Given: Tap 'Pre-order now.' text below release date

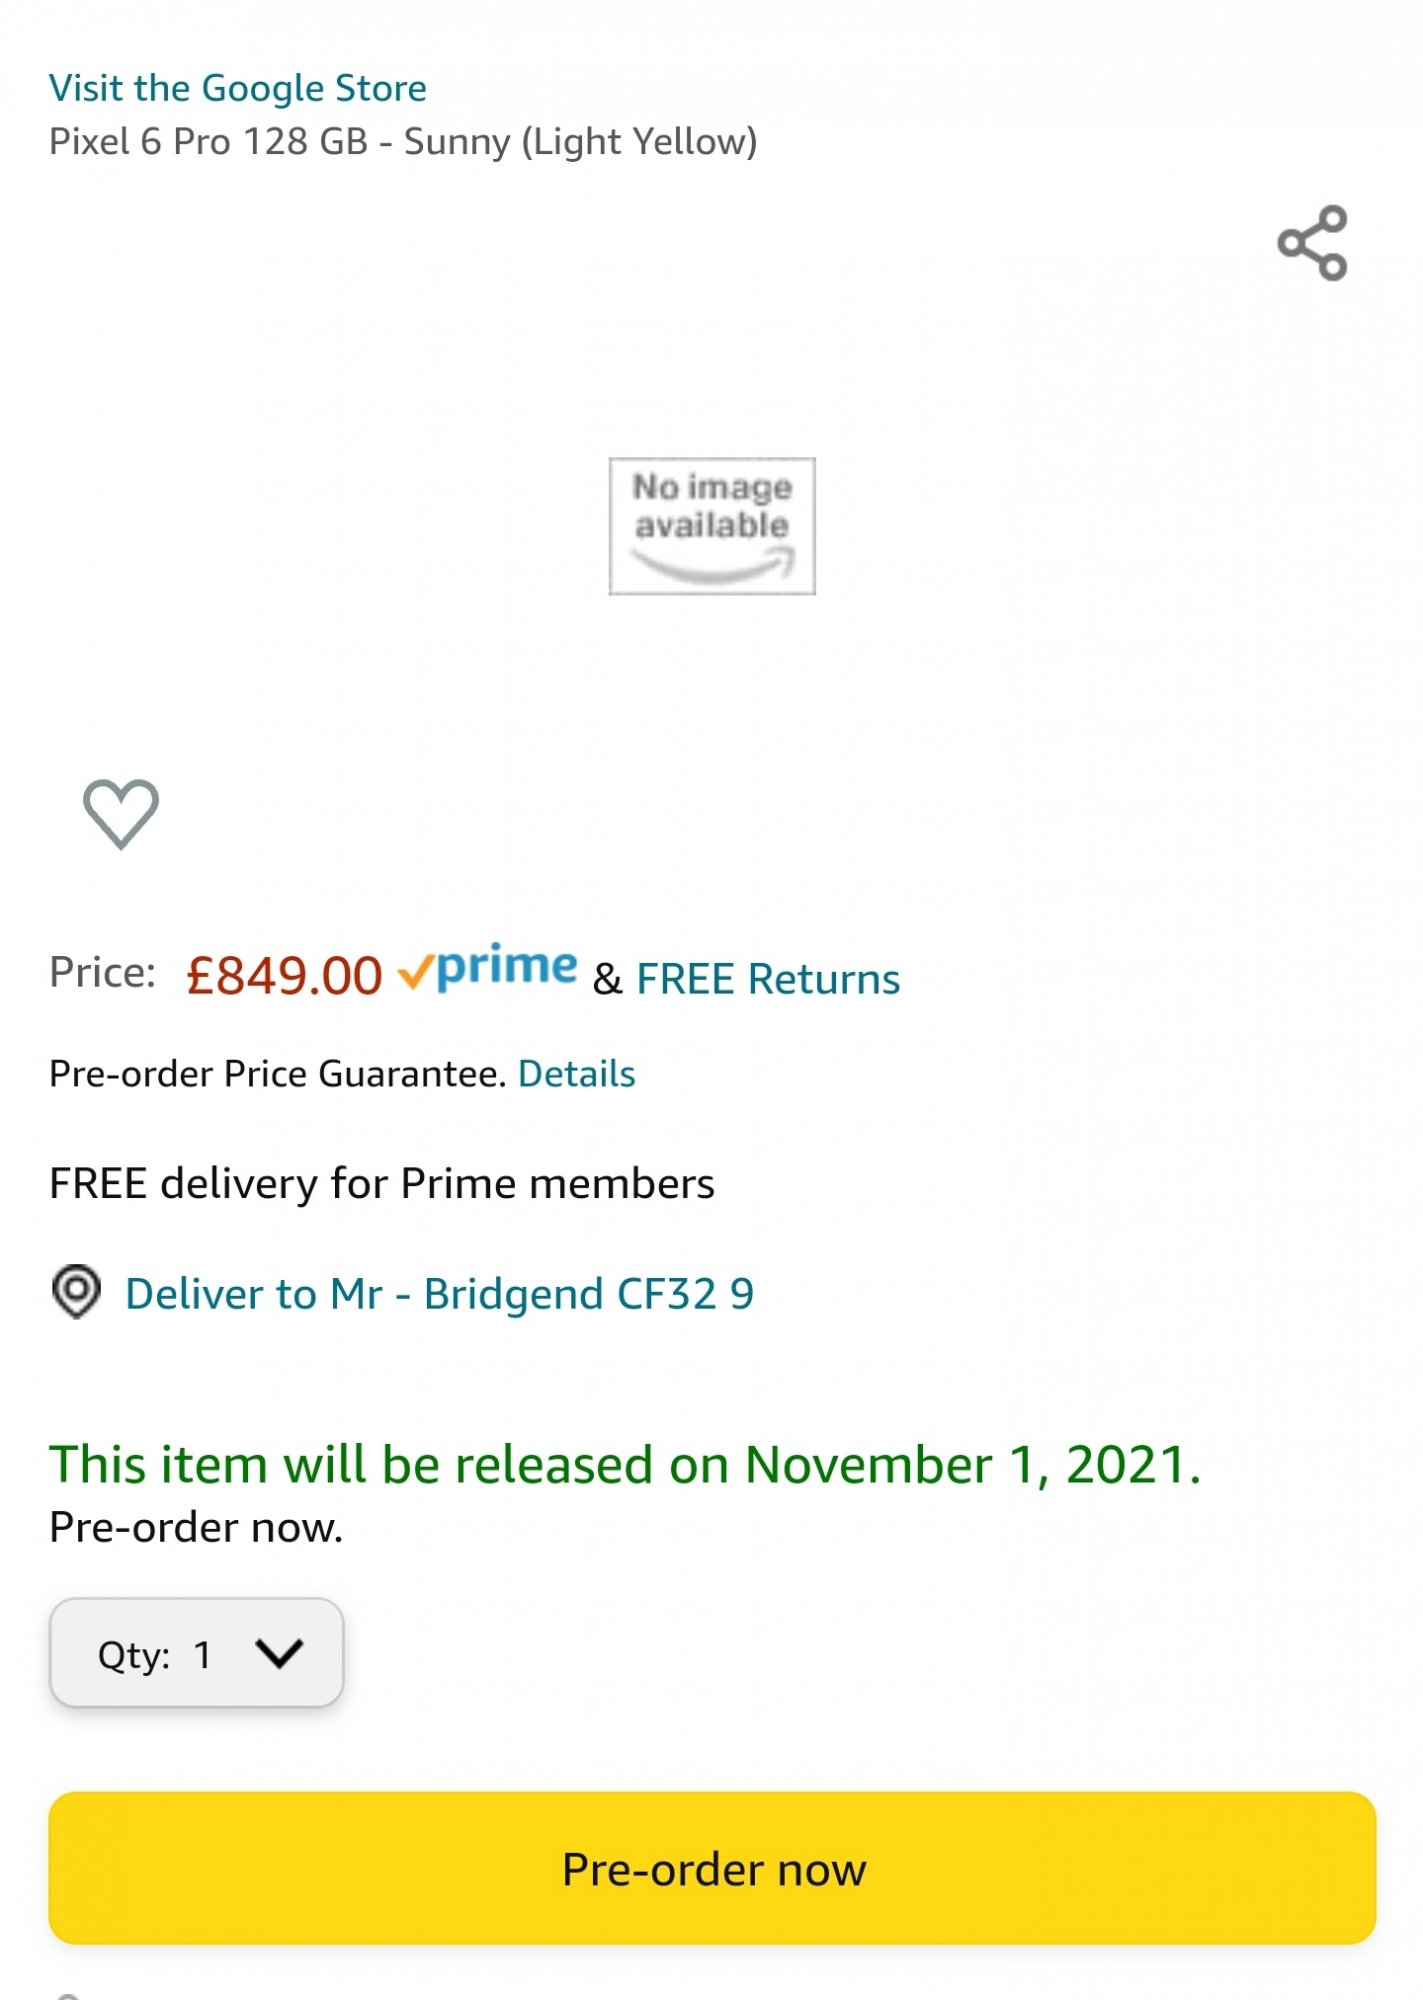Looking at the screenshot, I should 196,1527.
